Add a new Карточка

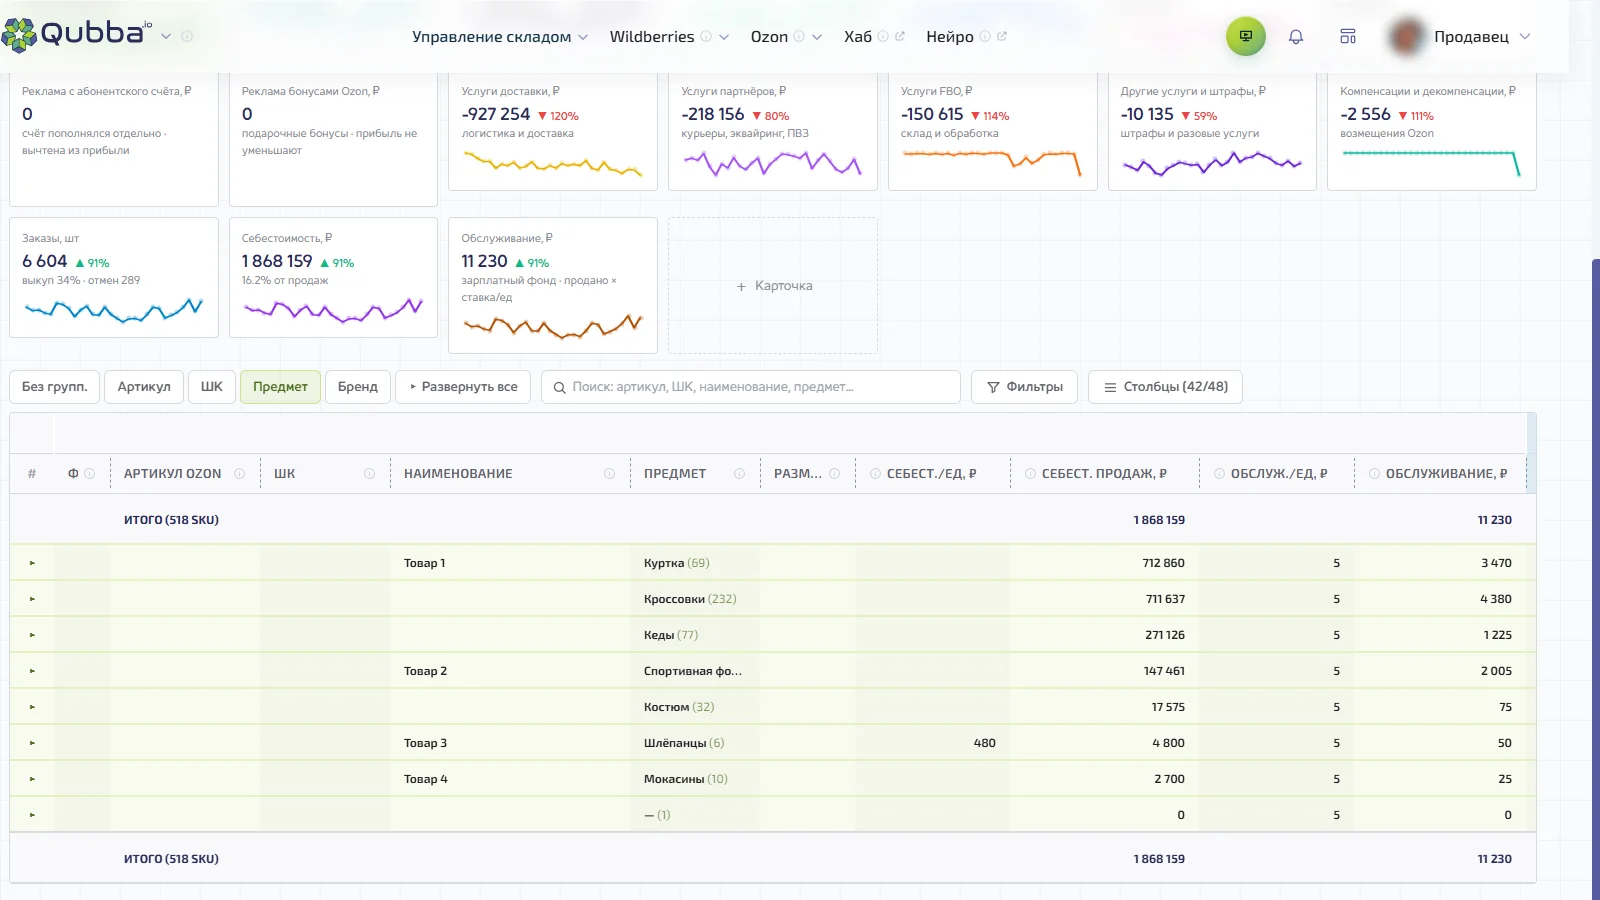pyautogui.click(x=773, y=286)
